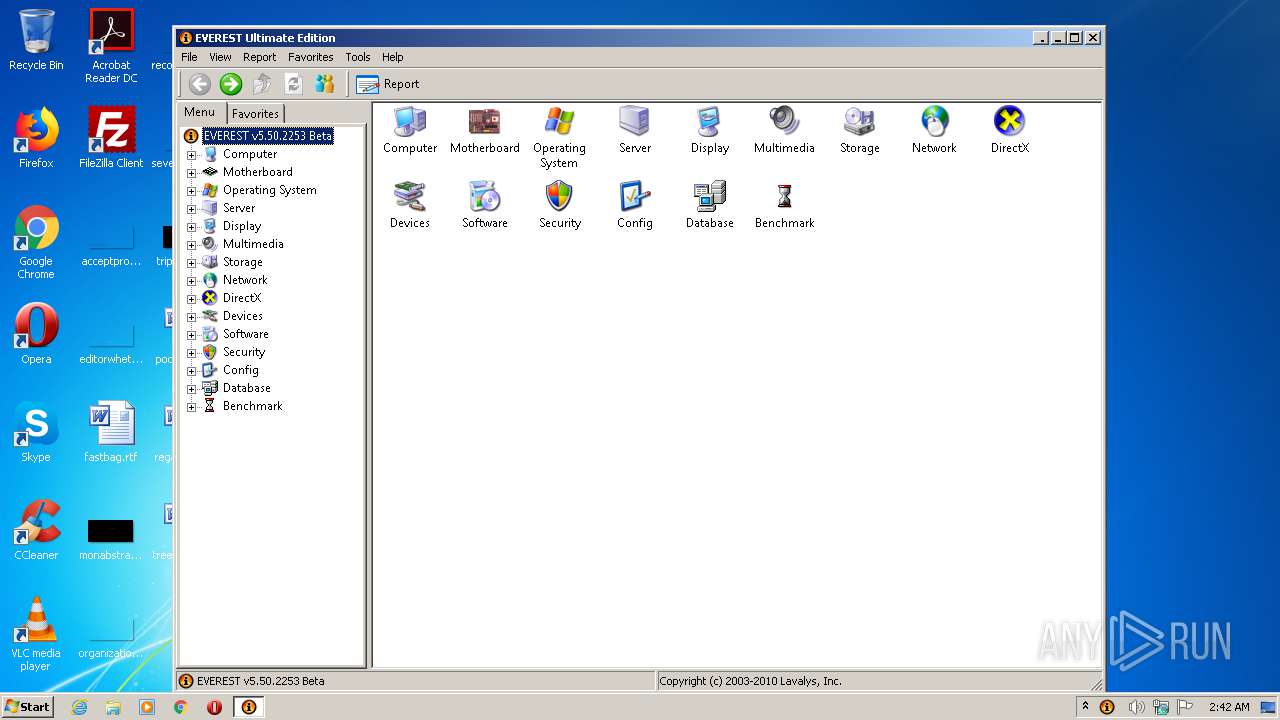Image resolution: width=1280 pixels, height=720 pixels.
Task: Select EVEREST v5.50.2253 Beta tree root
Action: coord(267,136)
